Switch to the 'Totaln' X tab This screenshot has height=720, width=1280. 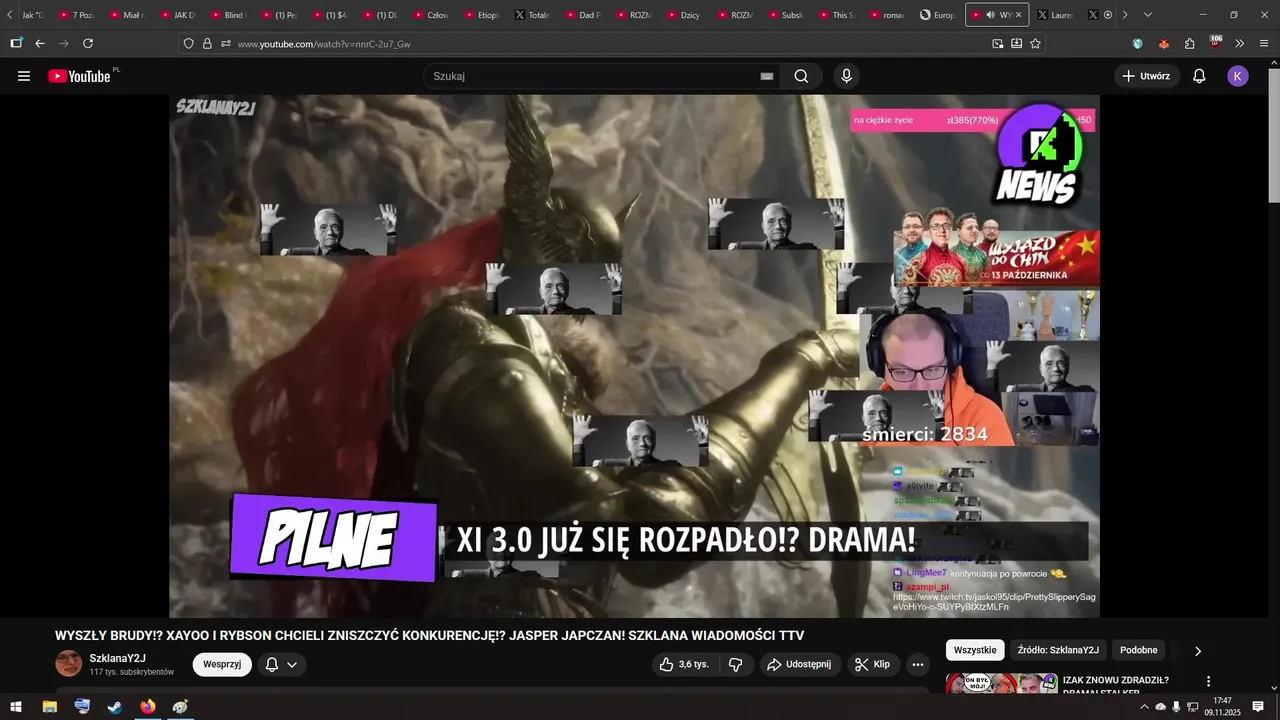coord(532,15)
